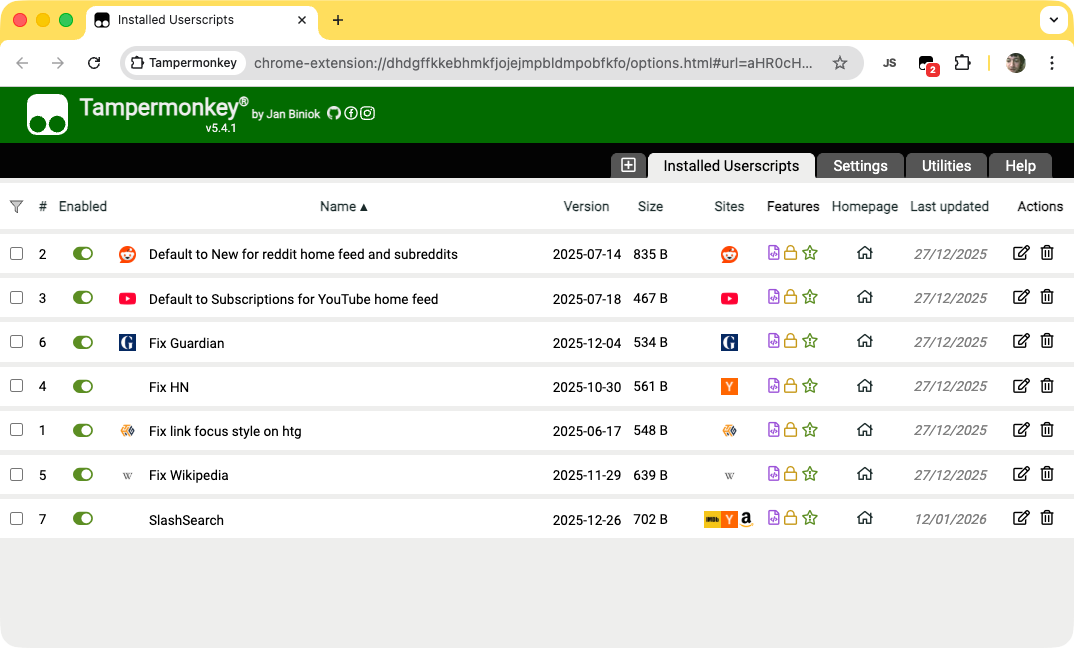
Task: Sort by the Version column header
Action: coord(586,206)
